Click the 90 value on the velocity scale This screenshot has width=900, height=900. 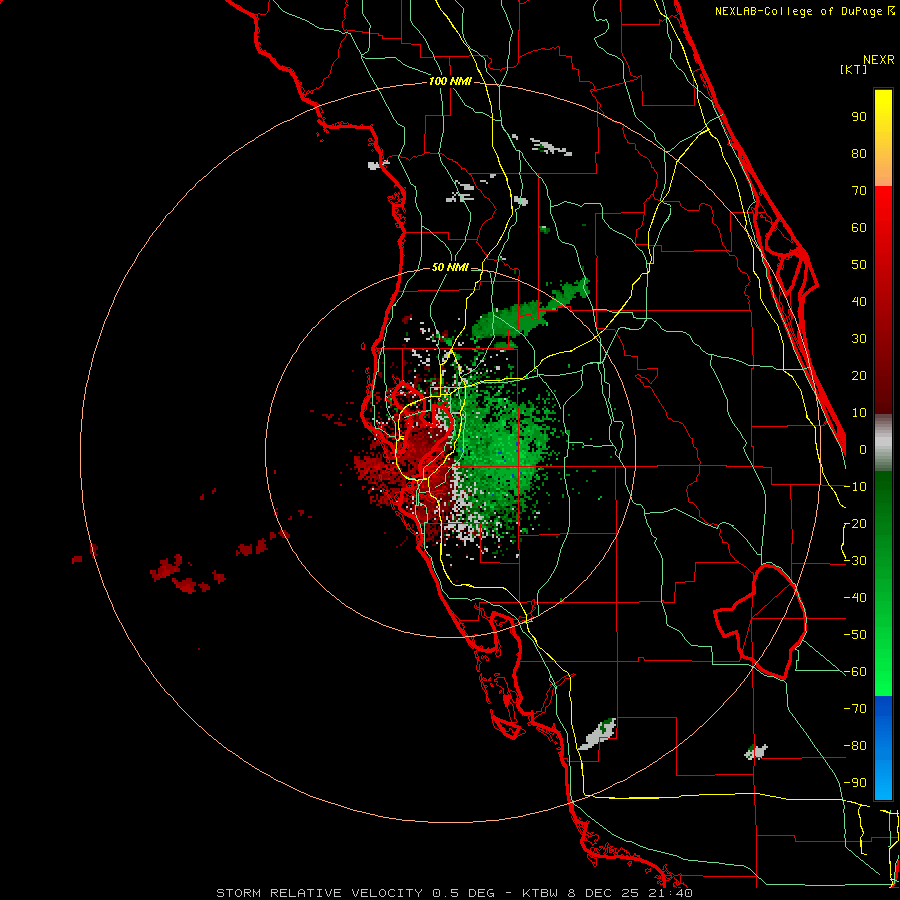click(859, 117)
